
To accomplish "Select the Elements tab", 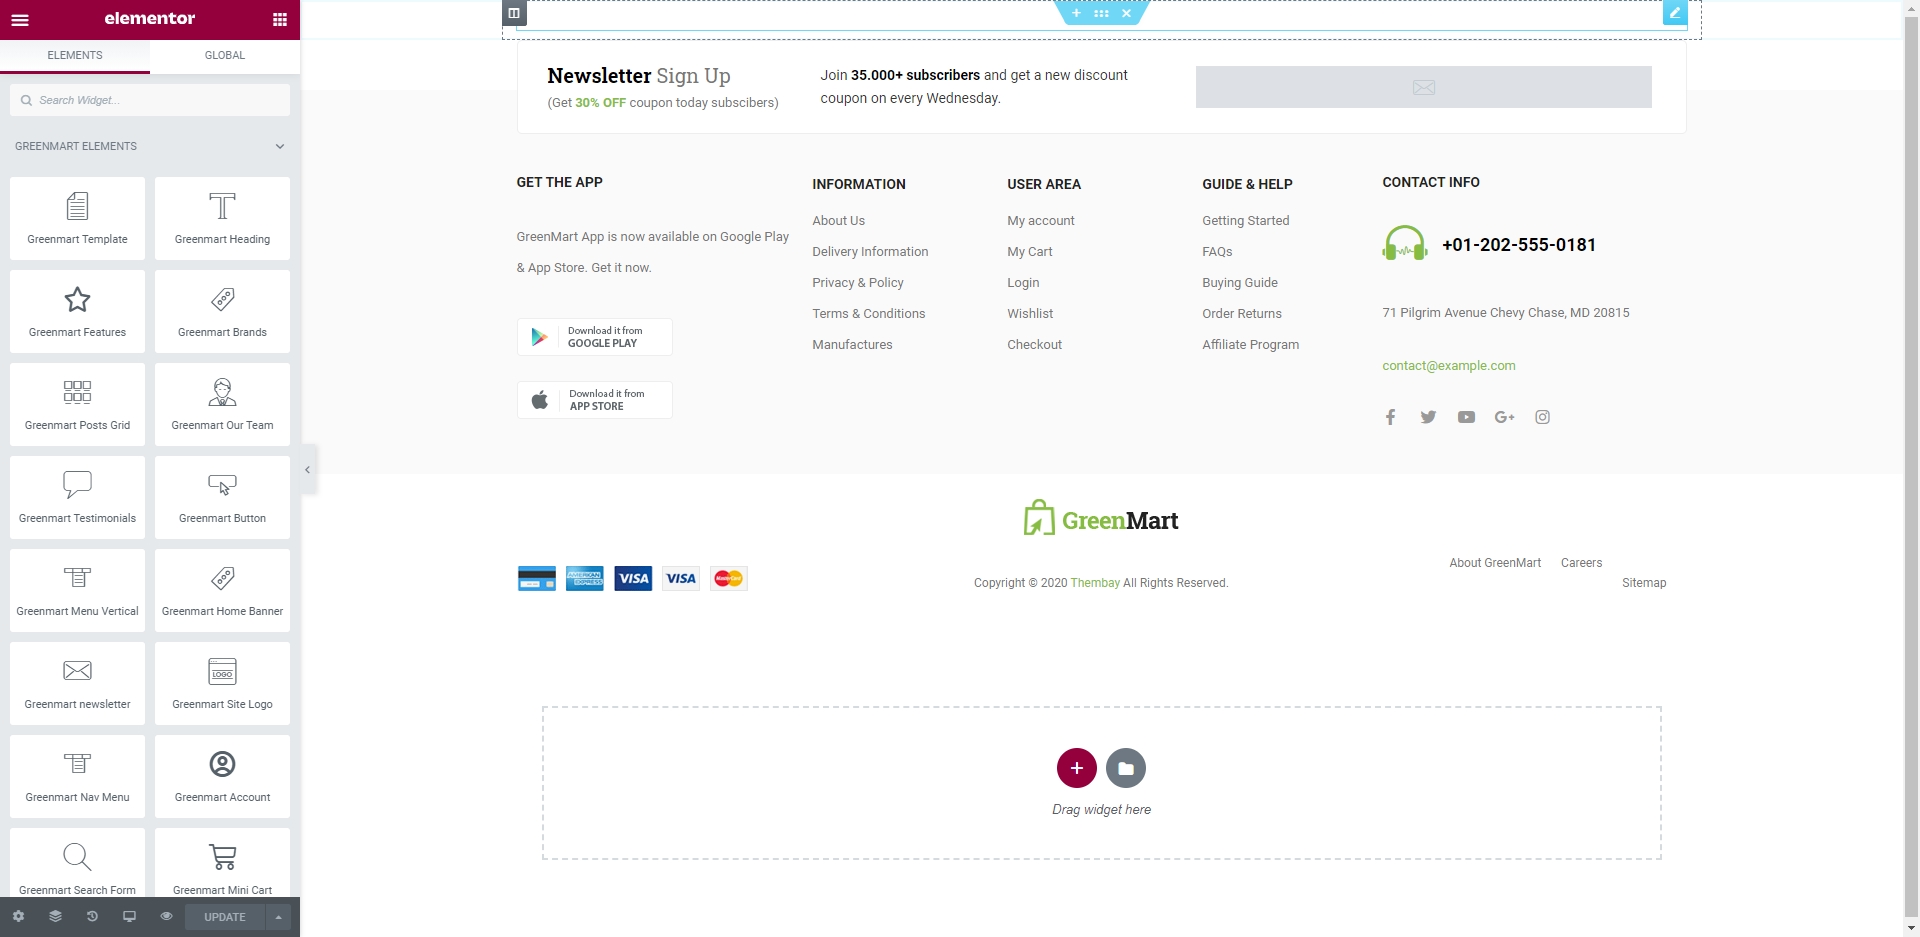I will coord(75,55).
